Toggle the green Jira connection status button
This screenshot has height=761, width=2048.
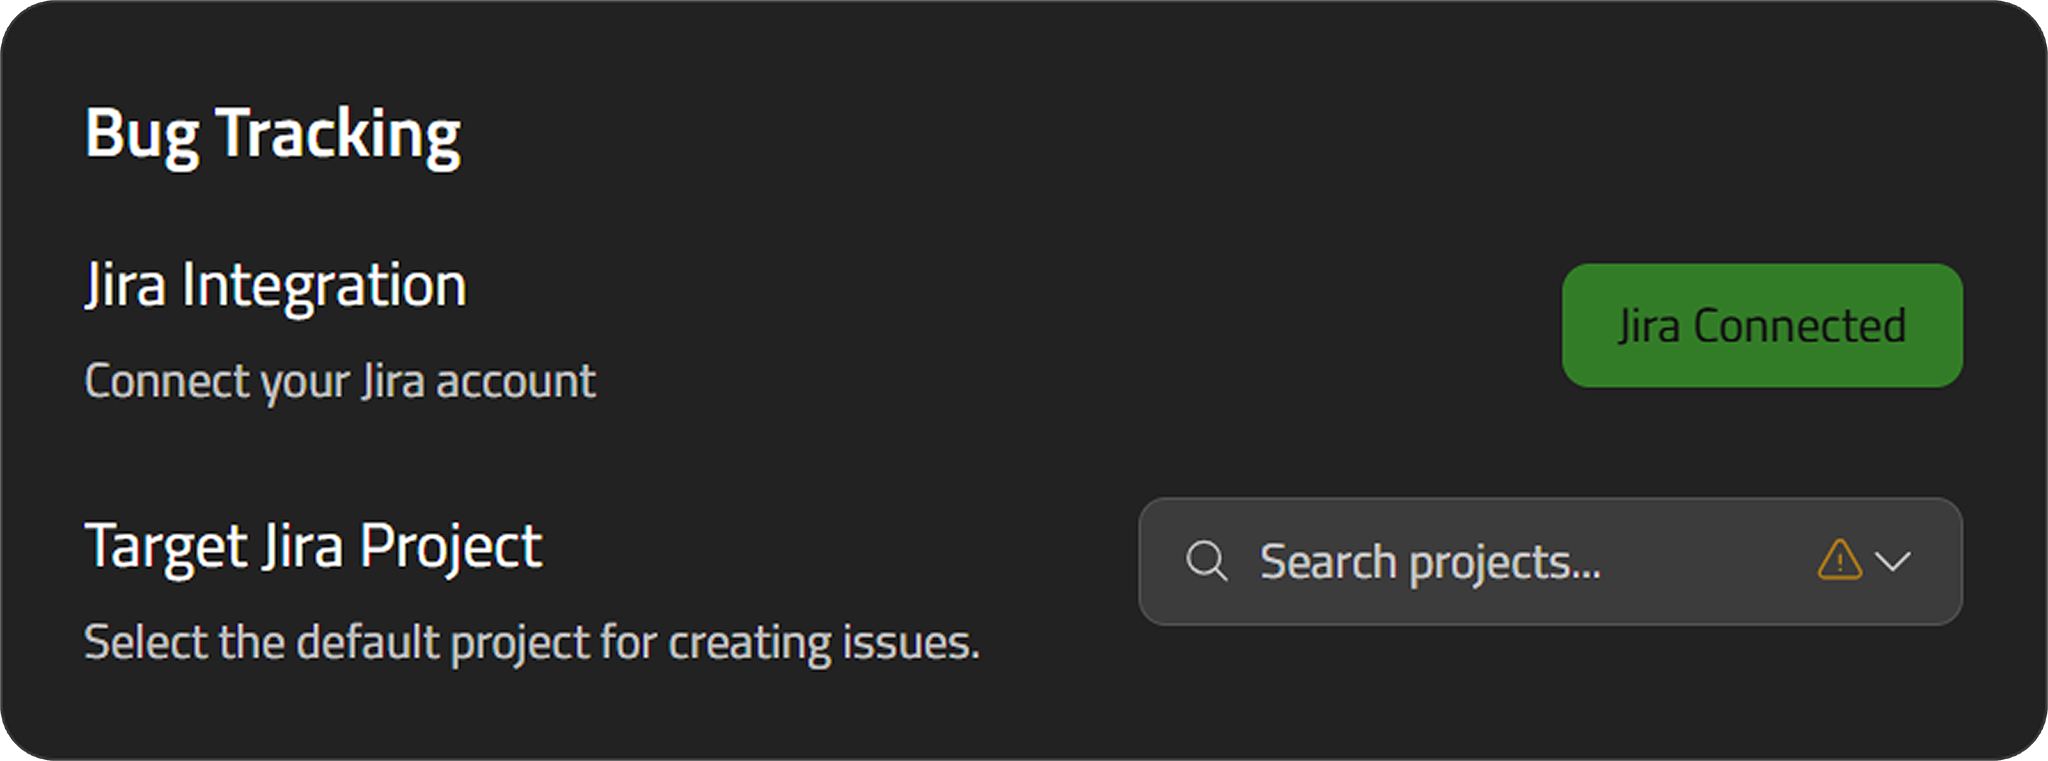click(x=1762, y=325)
